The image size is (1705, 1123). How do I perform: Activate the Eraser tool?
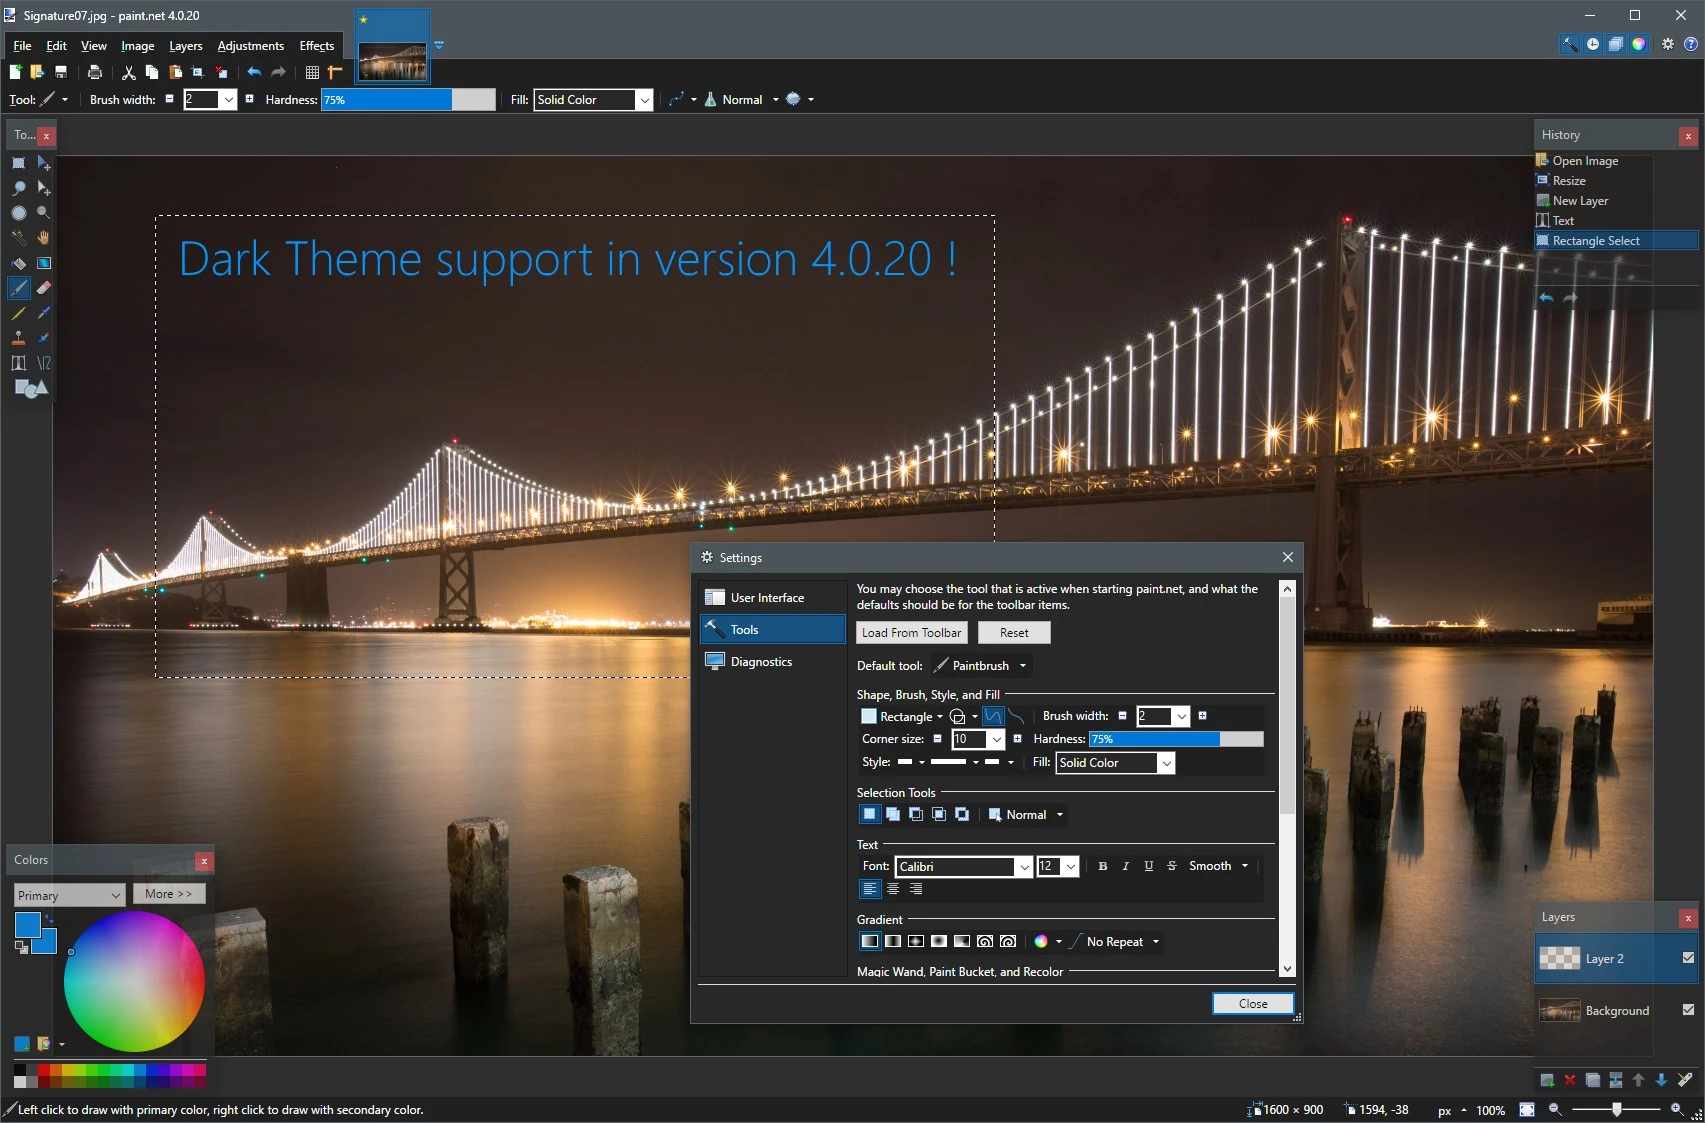pyautogui.click(x=44, y=287)
